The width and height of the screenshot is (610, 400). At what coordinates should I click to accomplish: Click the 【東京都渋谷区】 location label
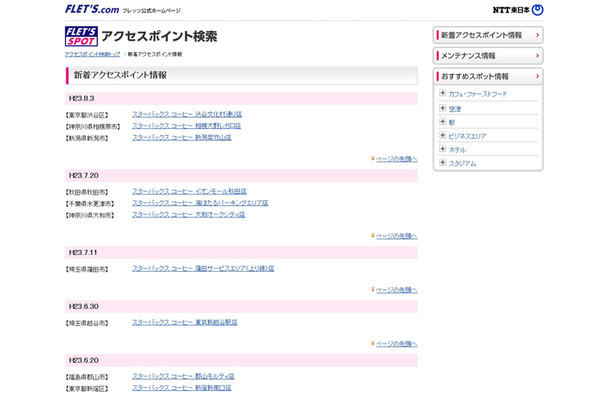coord(87,115)
